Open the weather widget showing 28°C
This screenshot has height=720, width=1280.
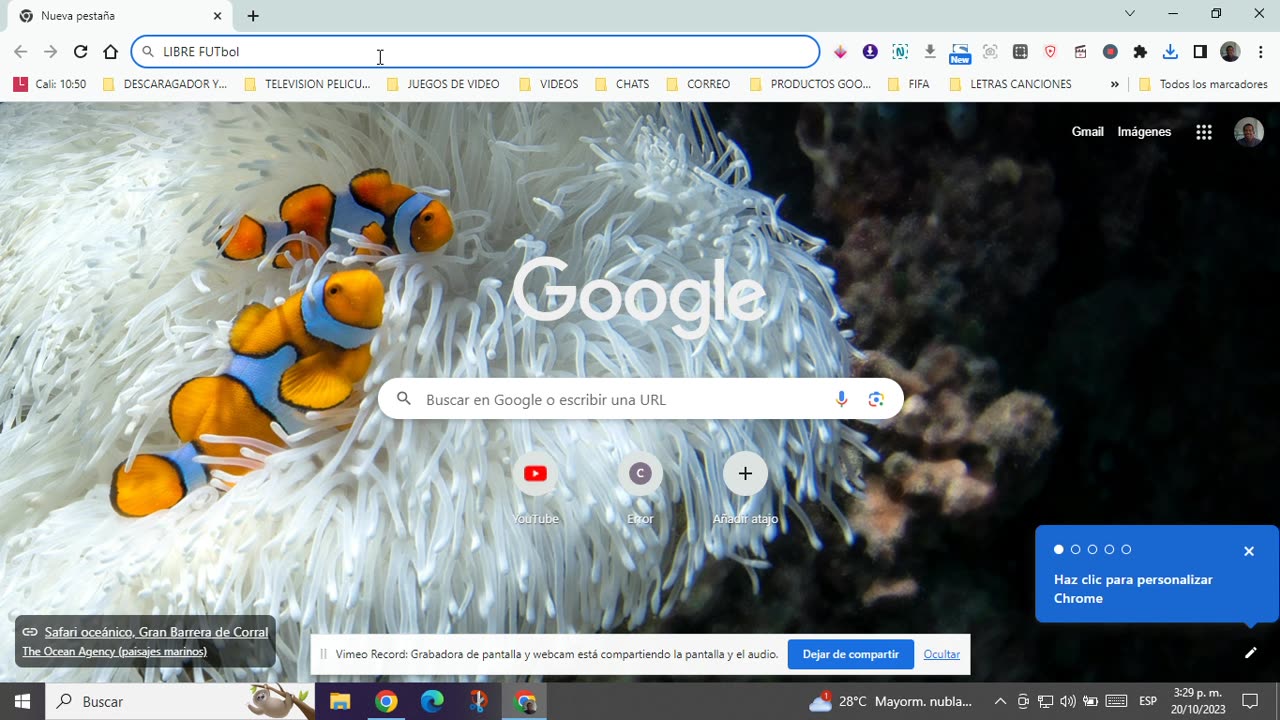(x=890, y=702)
